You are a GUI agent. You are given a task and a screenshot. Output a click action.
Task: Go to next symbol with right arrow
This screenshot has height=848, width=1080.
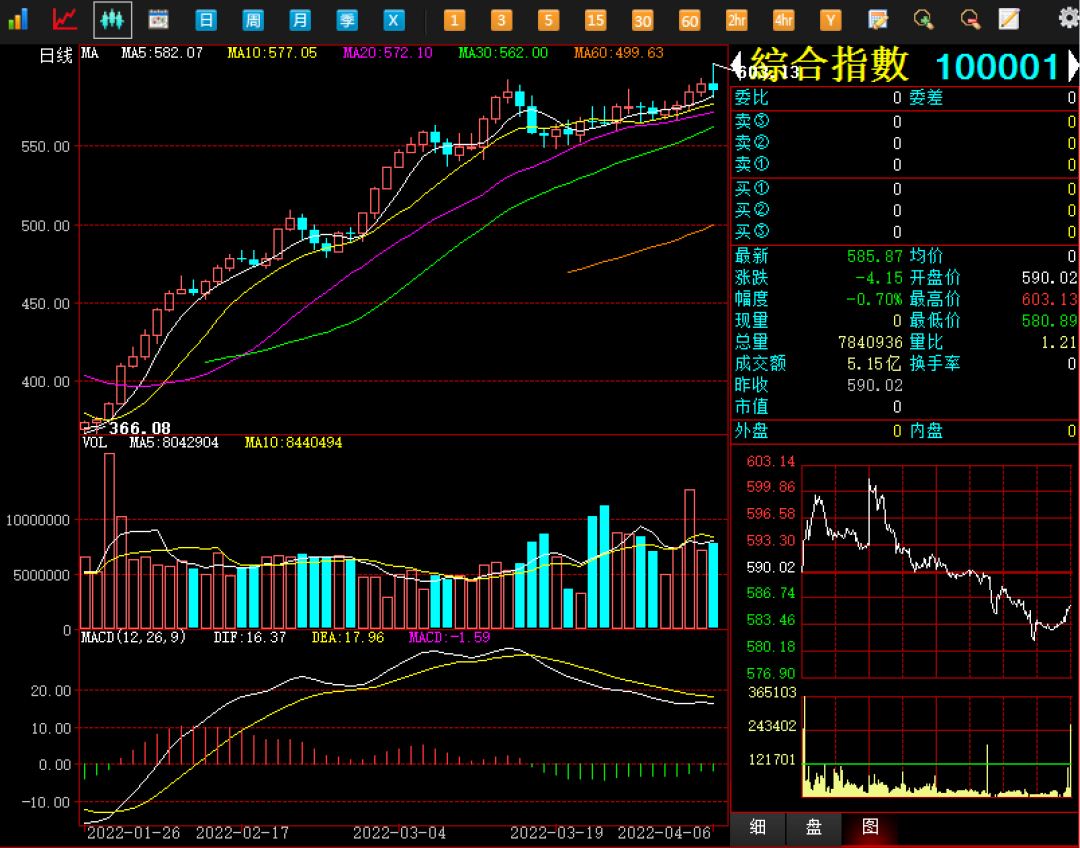click(1072, 66)
